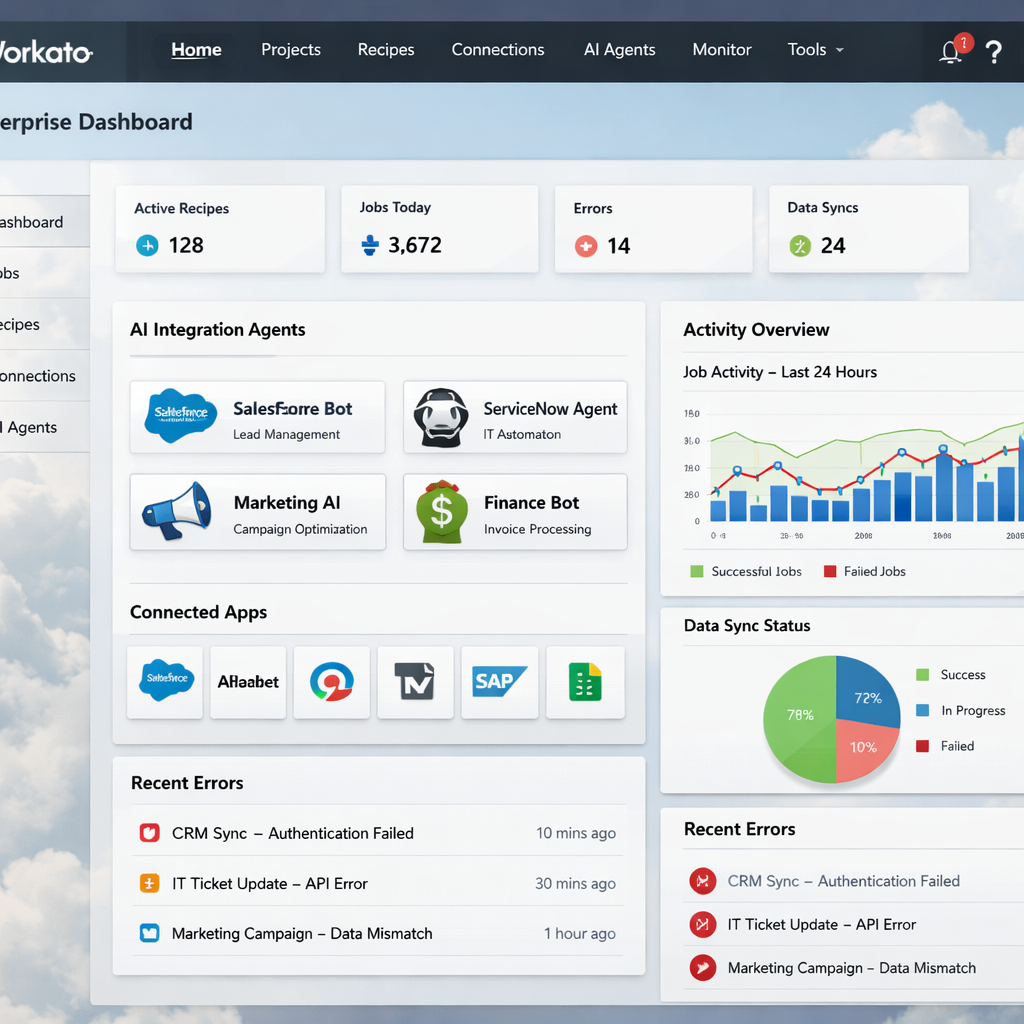Click the Failed Jobs red legend swatch
This screenshot has width=1024, height=1024.
(830, 571)
